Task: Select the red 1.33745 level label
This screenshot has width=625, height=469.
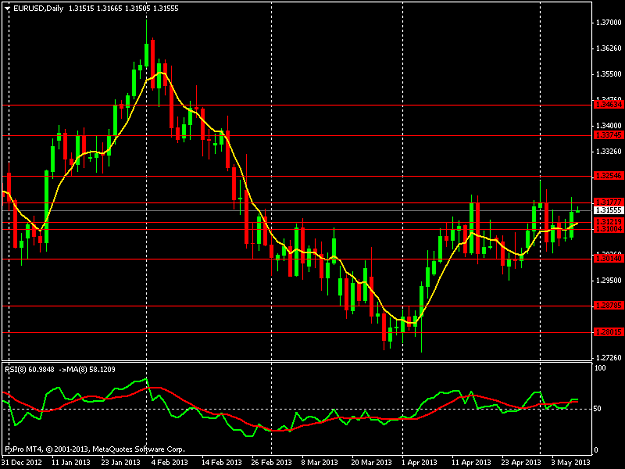Action: [x=608, y=135]
